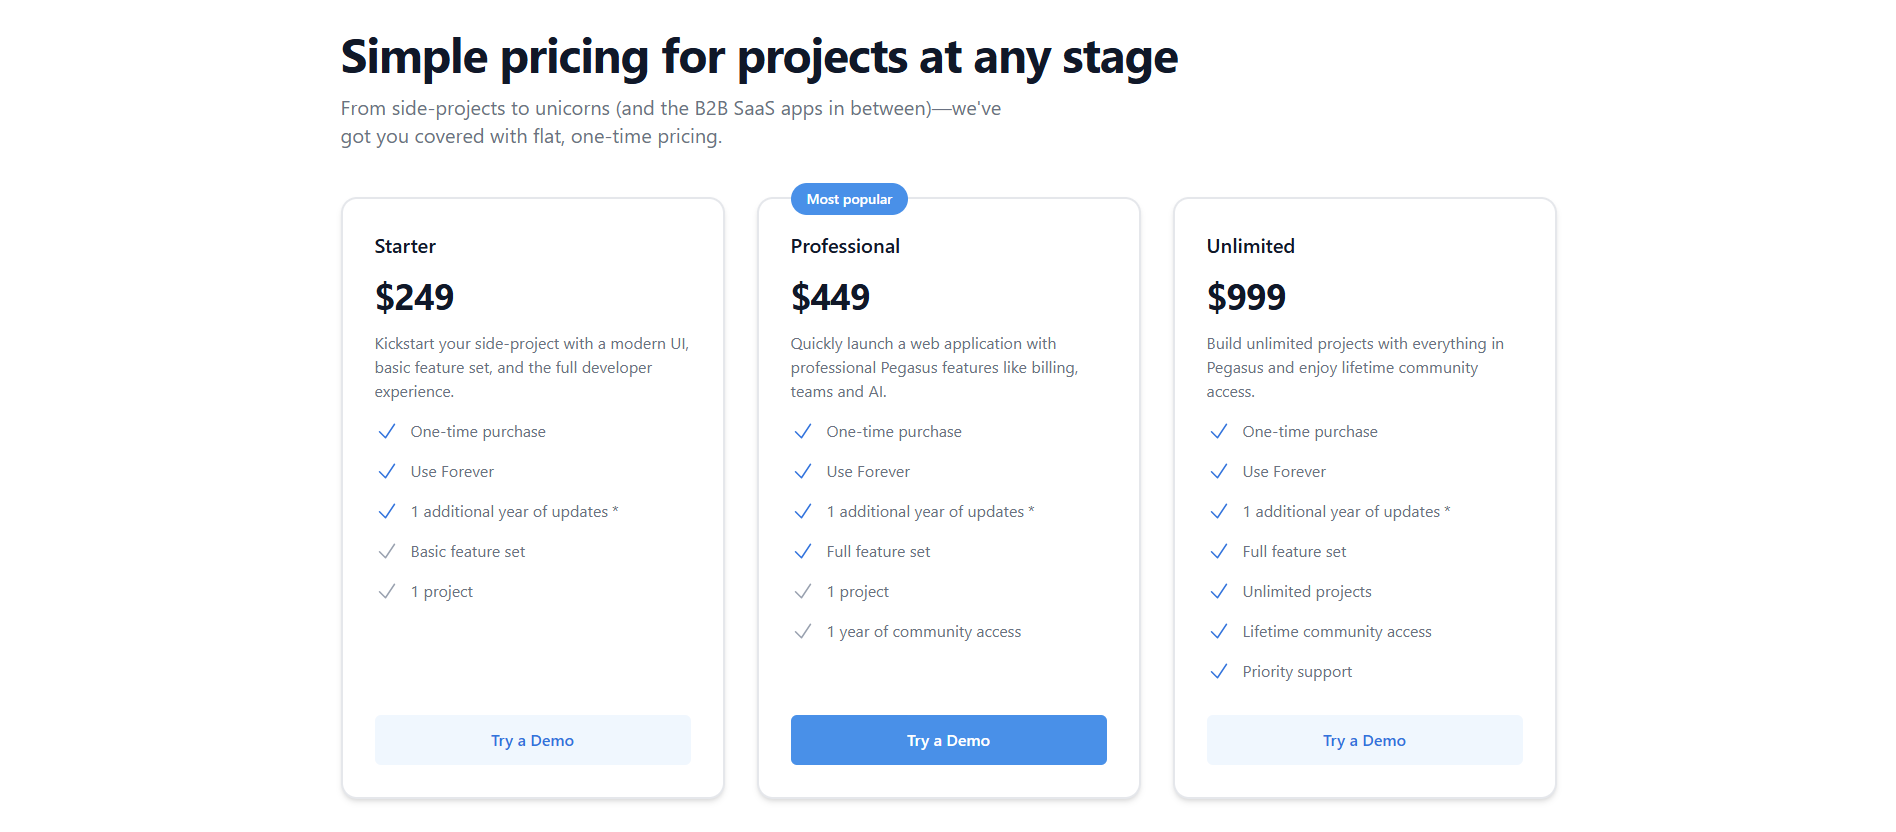Click Try a Demo for the Professional plan
The width and height of the screenshot is (1896, 832).
[948, 740]
